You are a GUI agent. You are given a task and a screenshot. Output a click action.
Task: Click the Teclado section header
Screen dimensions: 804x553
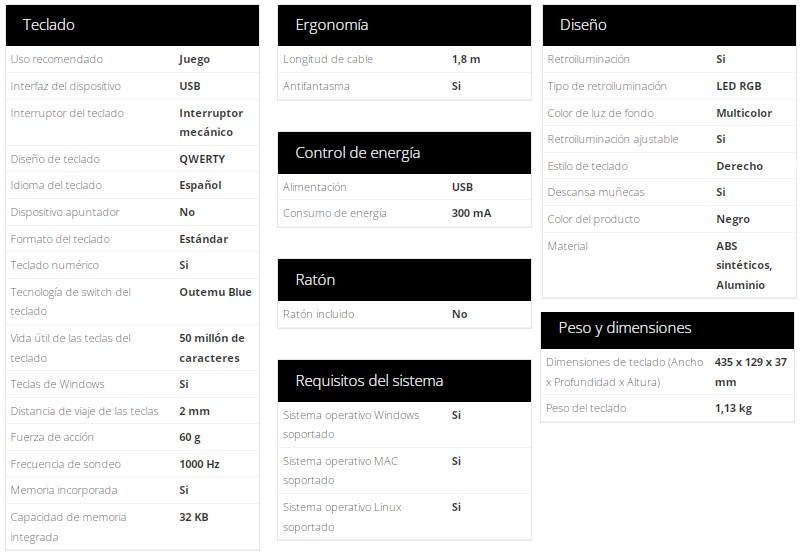[132, 25]
